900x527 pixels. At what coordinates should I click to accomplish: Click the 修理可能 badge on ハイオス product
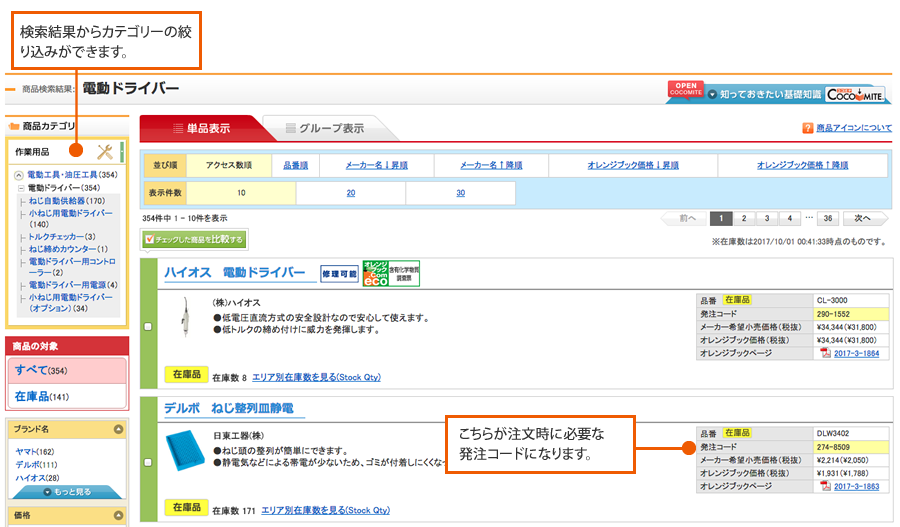point(339,274)
